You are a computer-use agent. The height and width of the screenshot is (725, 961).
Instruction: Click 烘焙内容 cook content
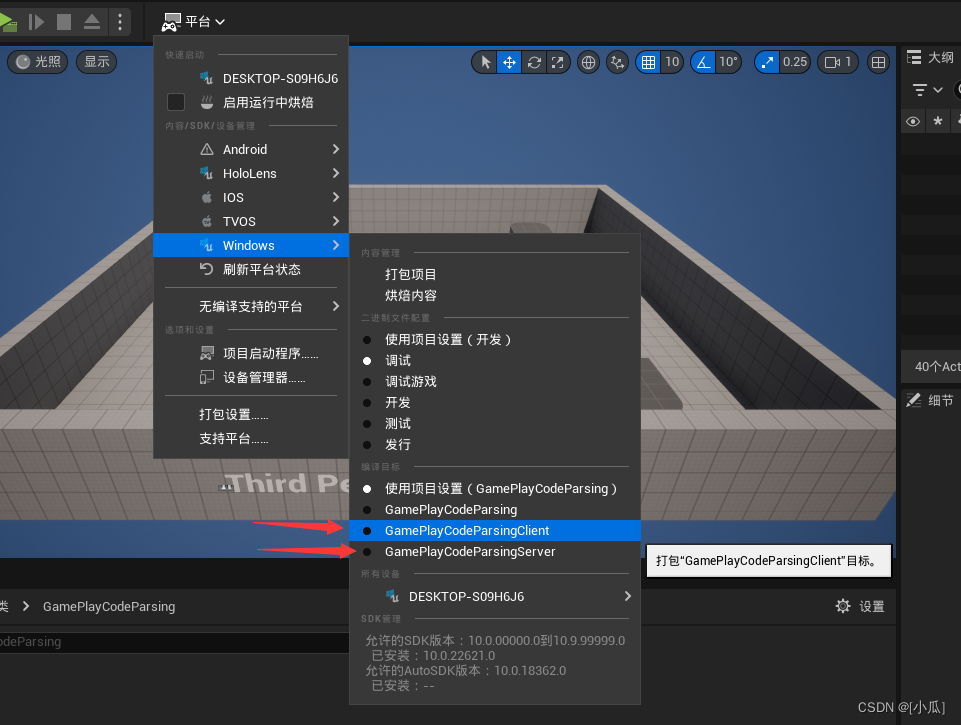click(495, 295)
